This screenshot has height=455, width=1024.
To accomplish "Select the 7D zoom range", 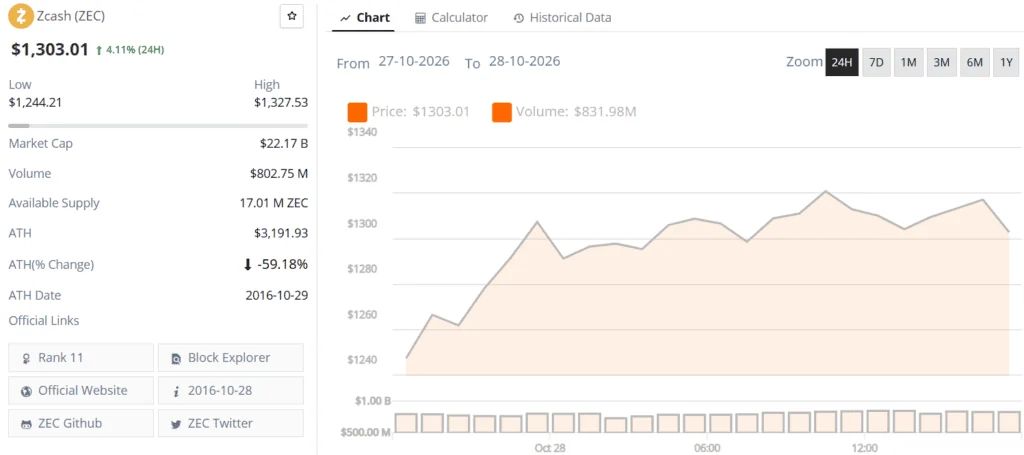I will pos(876,63).
